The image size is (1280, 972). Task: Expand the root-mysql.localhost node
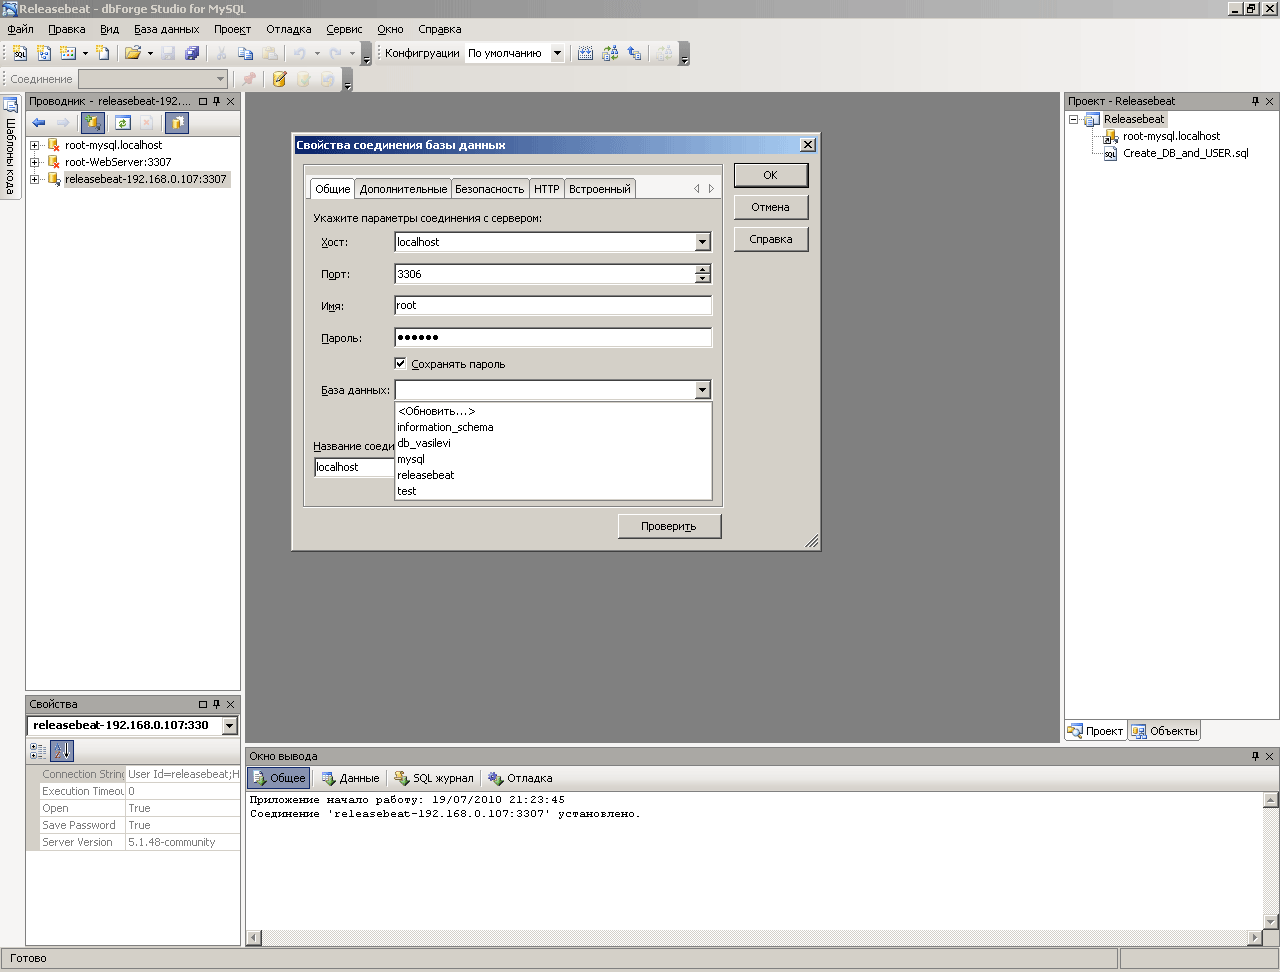pyautogui.click(x=35, y=145)
